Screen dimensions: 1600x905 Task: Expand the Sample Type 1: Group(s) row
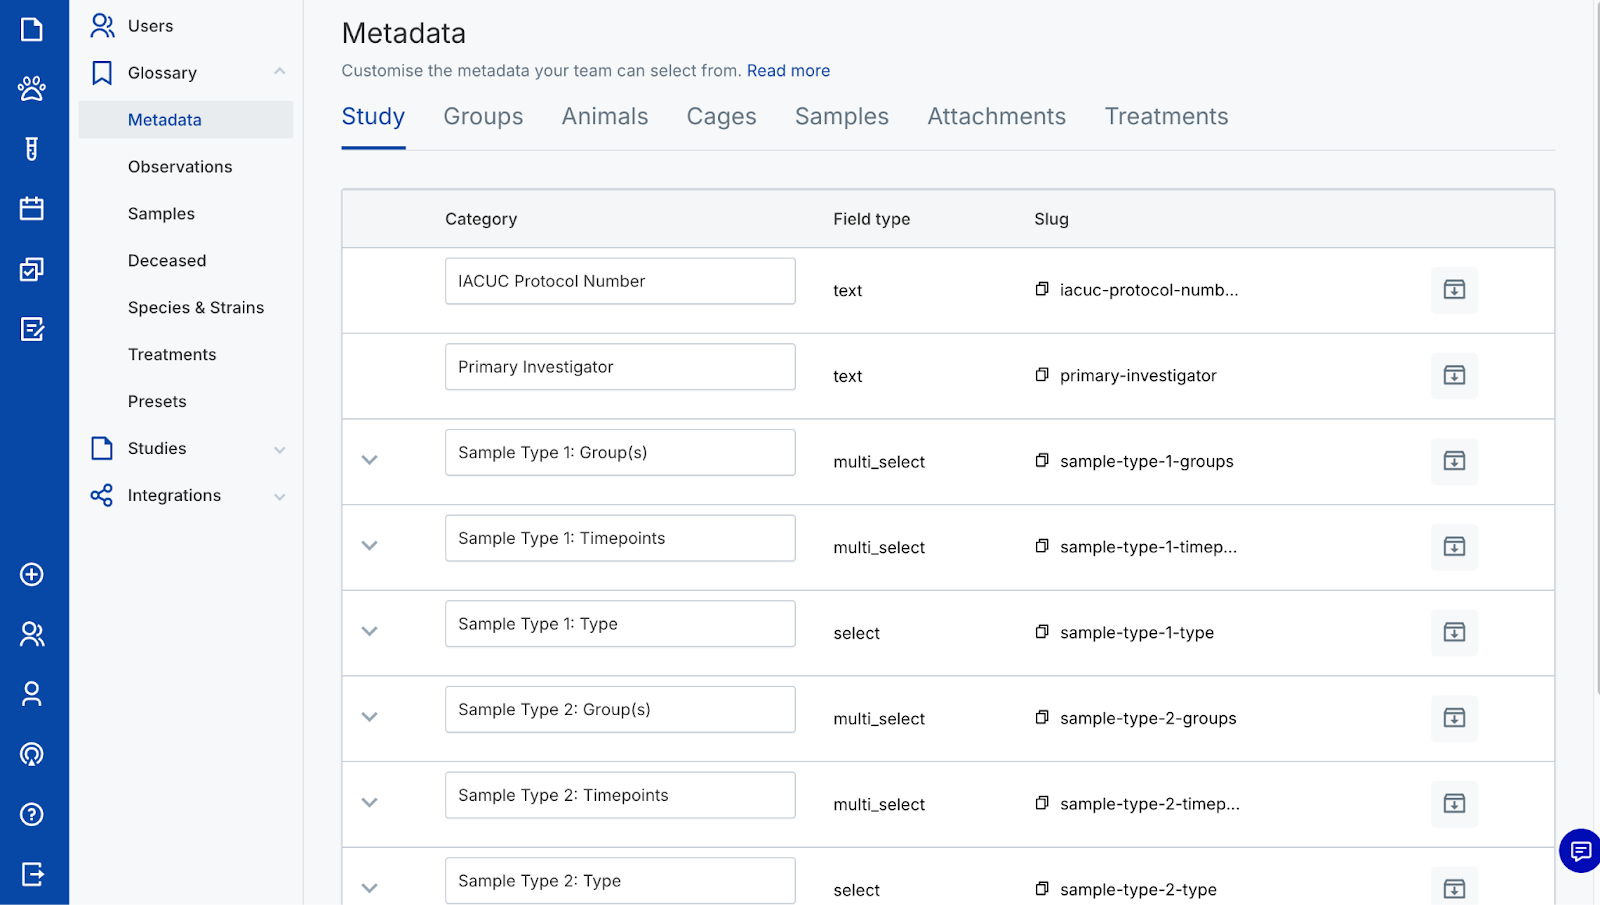[370, 460]
